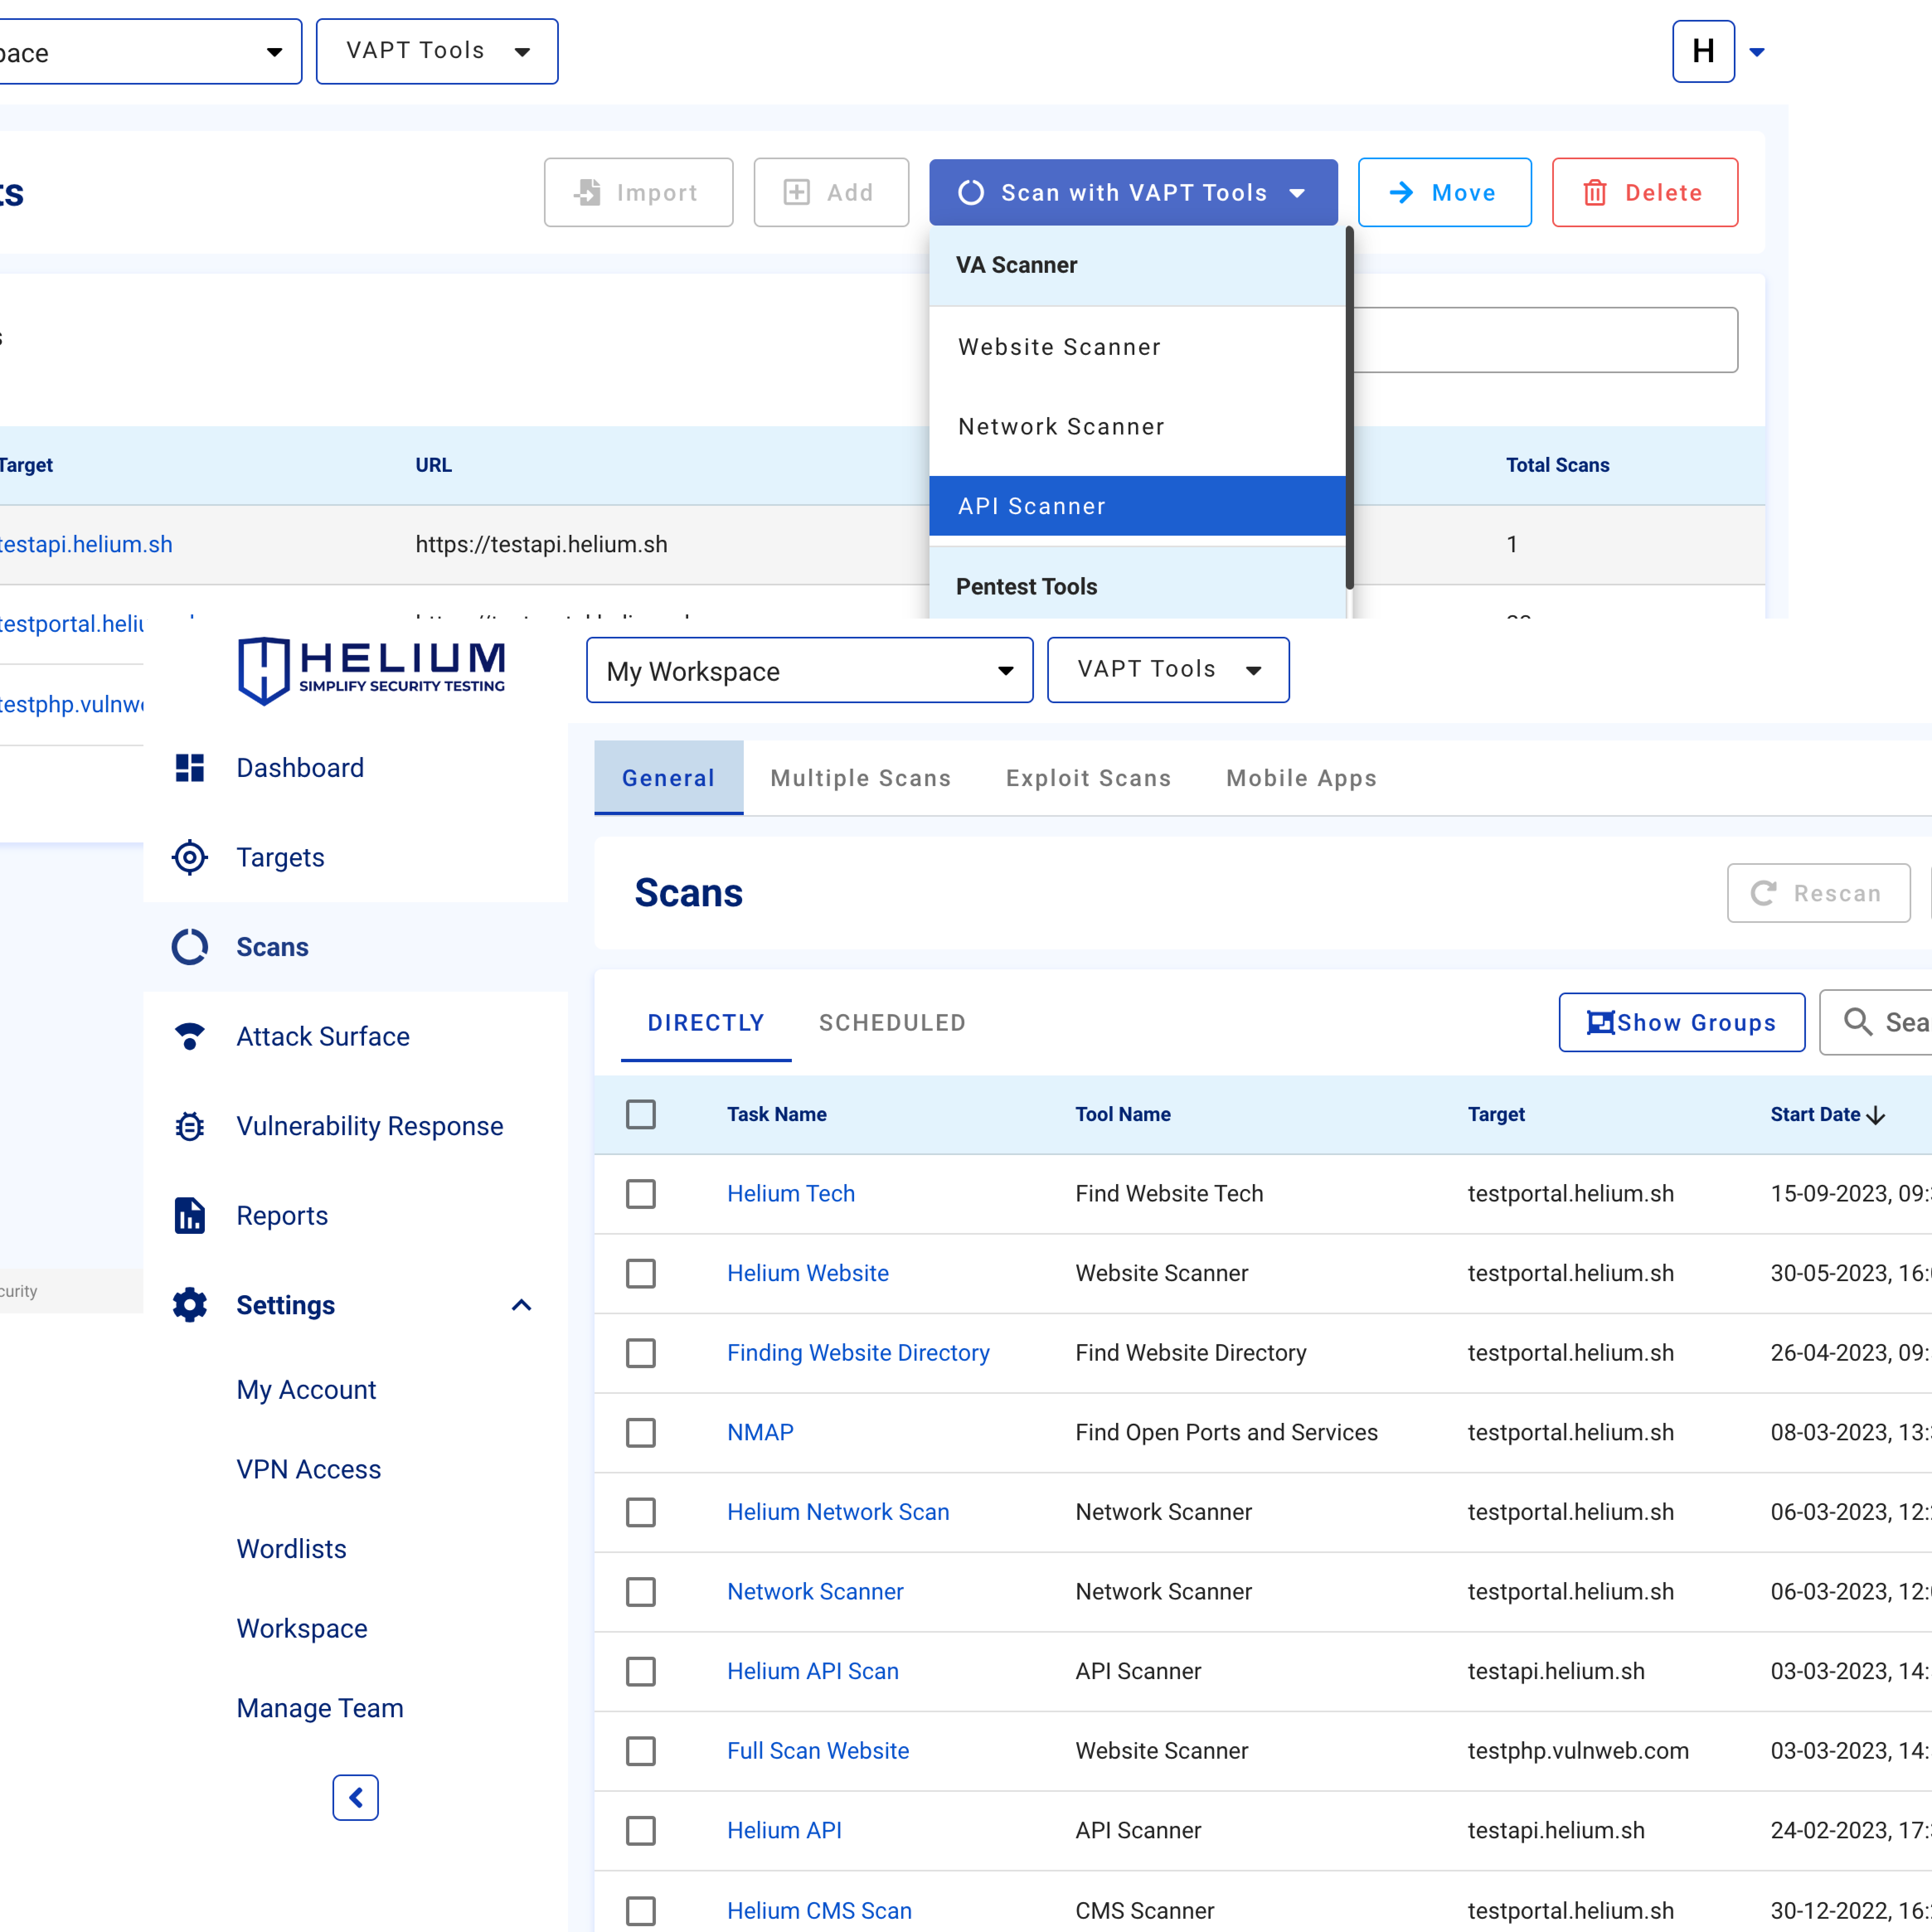
Task: Open the My Workspace dropdown
Action: pyautogui.click(x=809, y=670)
